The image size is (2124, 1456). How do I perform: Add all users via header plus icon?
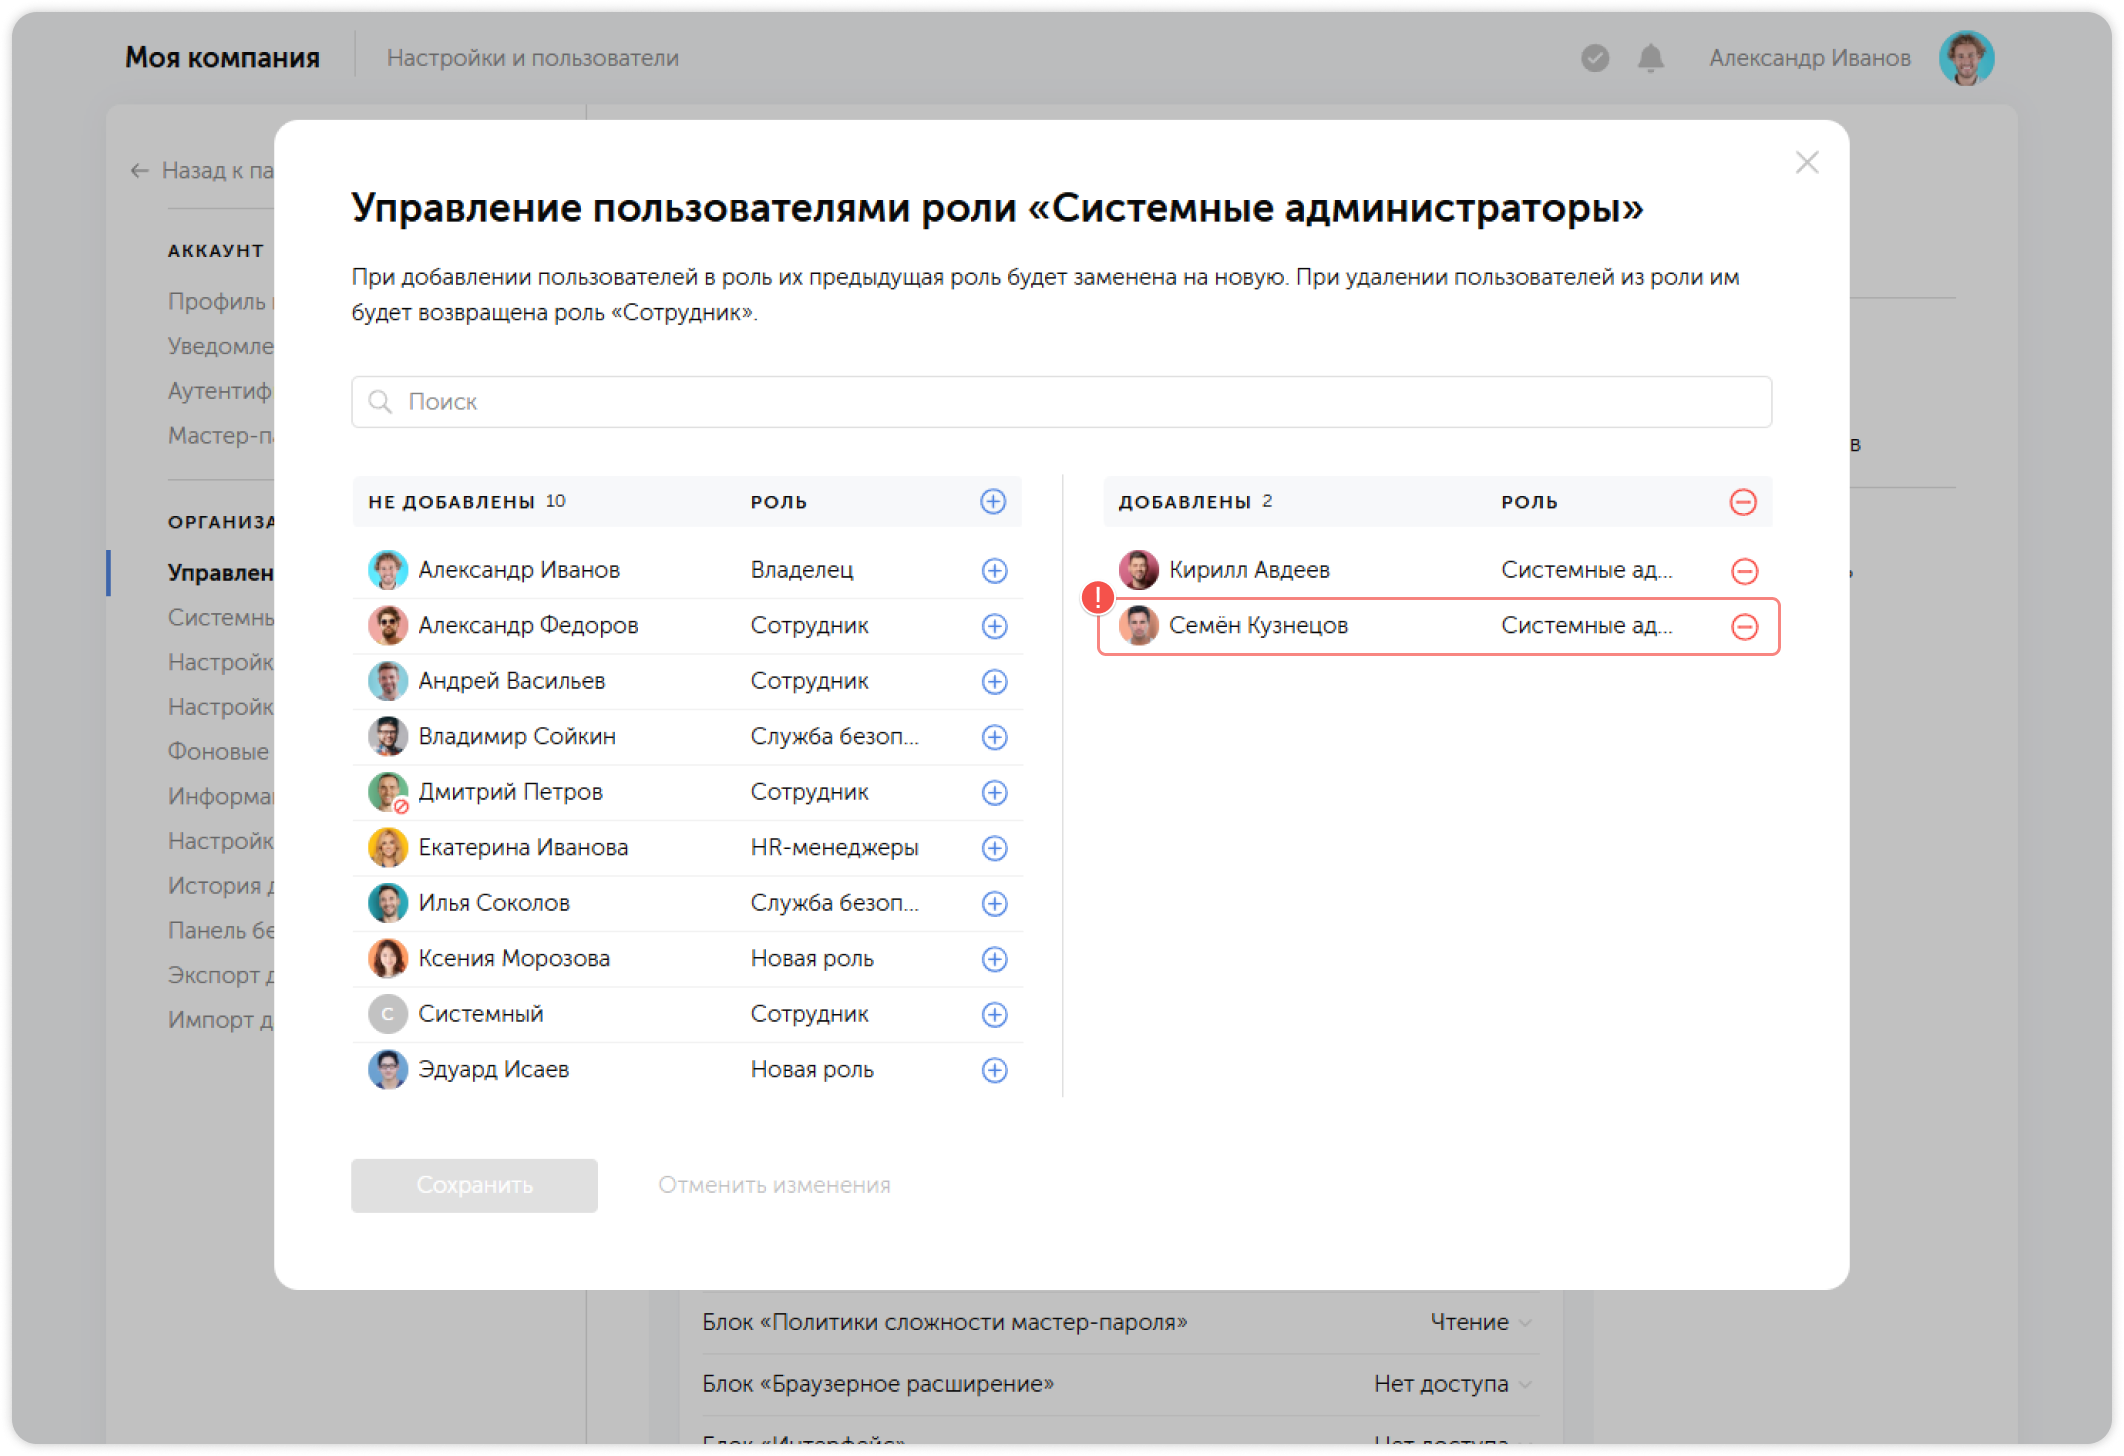pos(992,502)
